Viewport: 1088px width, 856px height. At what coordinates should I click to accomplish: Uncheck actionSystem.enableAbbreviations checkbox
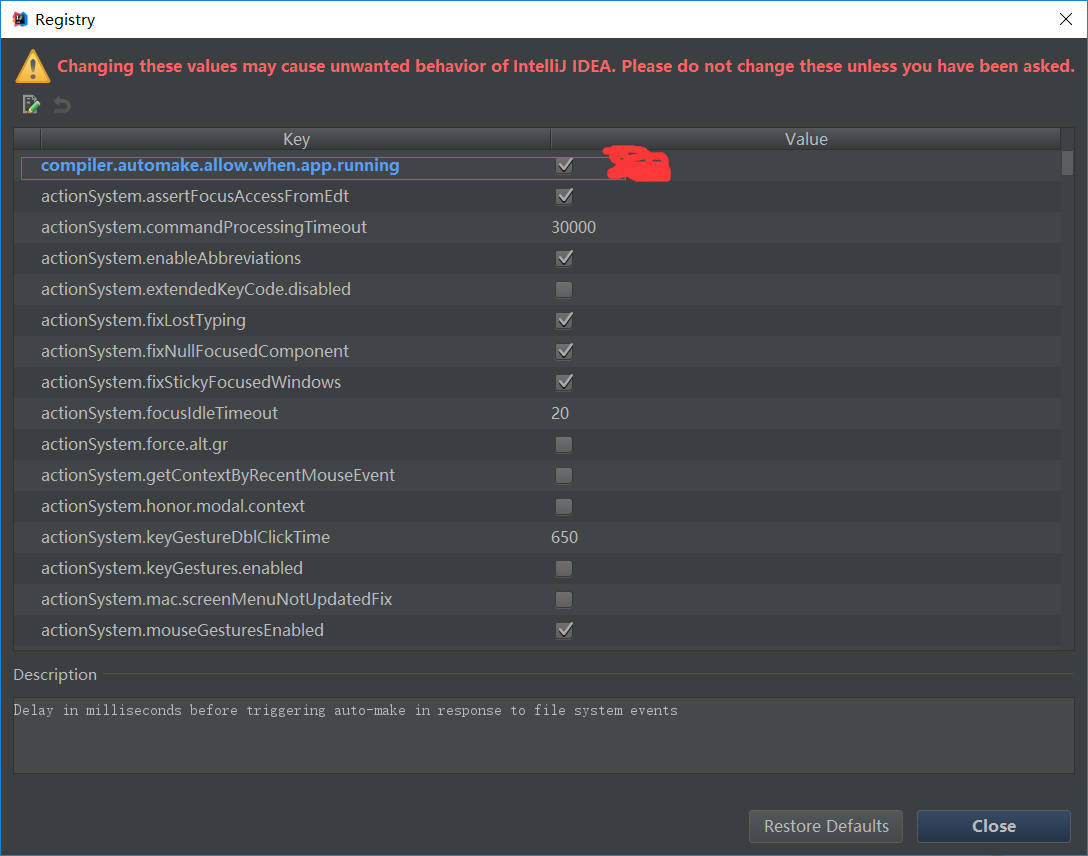(x=564, y=258)
